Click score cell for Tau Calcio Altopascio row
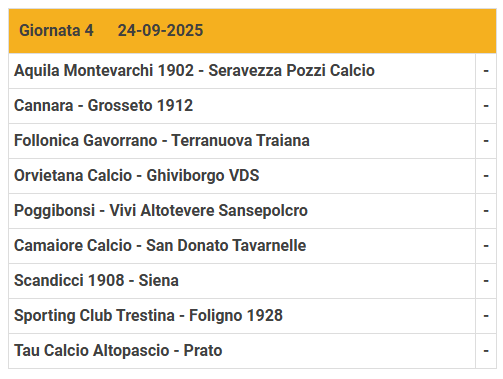This screenshot has width=503, height=379. [486, 351]
